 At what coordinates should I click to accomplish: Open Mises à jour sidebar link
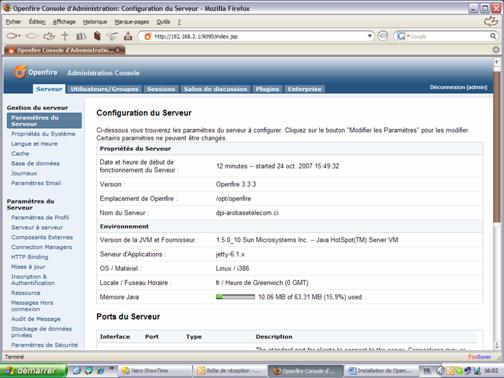click(x=28, y=267)
